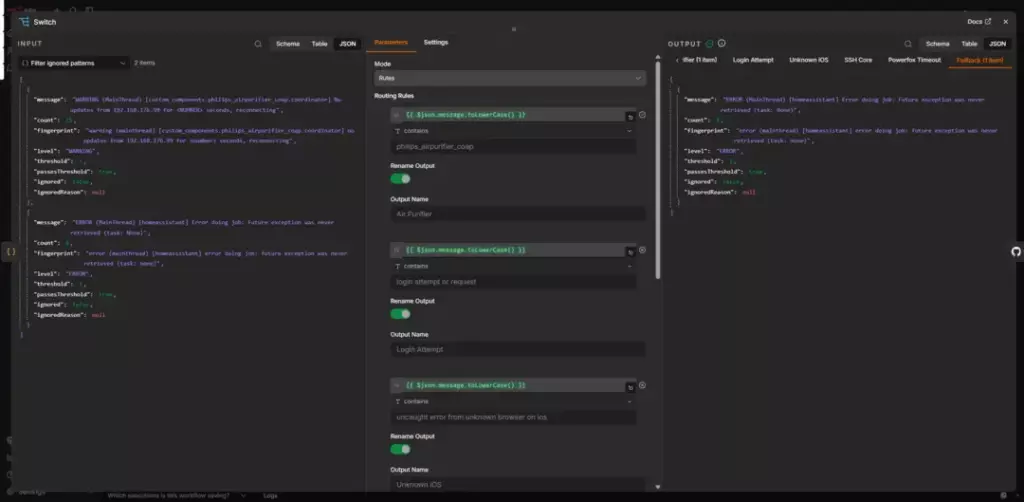Switch output view to Schema
This screenshot has height=502, width=1024.
[937, 44]
